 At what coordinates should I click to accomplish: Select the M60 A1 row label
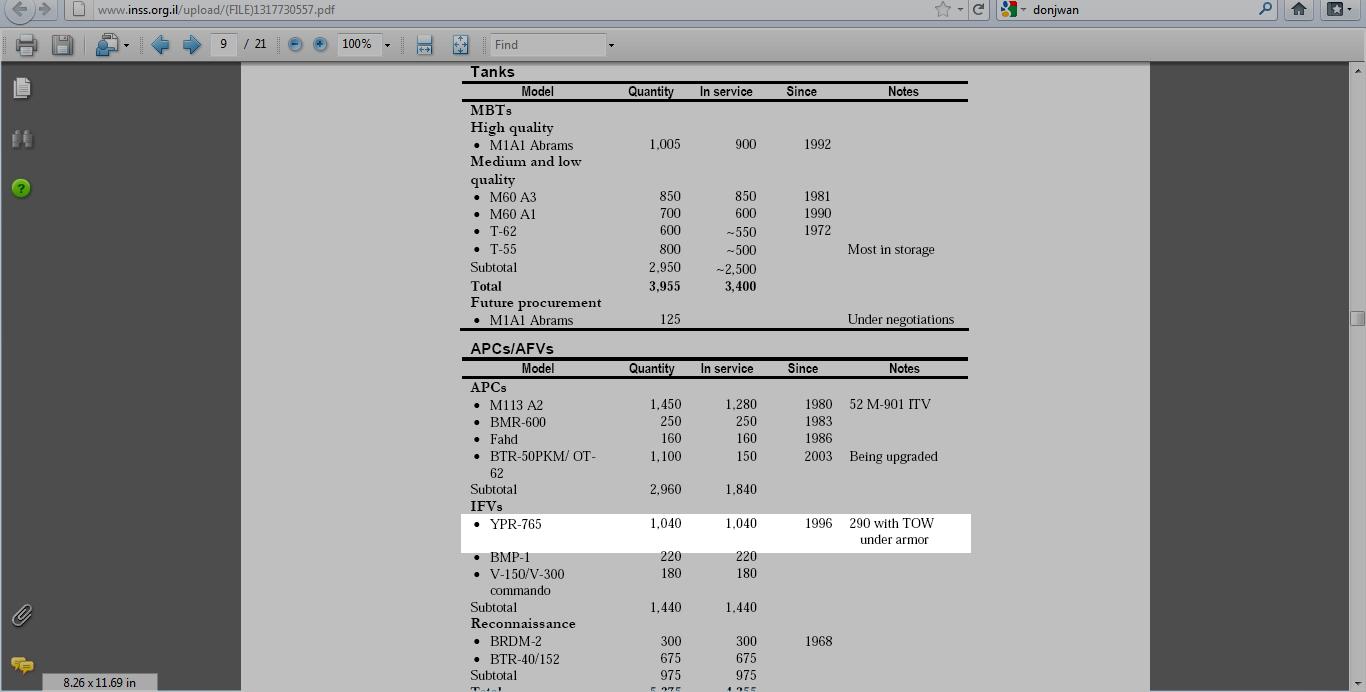click(513, 214)
